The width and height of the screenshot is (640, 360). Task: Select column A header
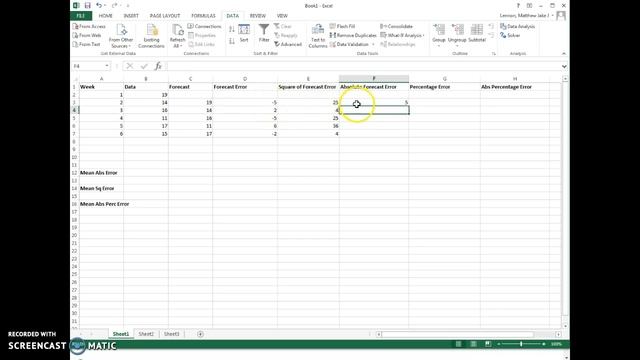[x=101, y=78]
